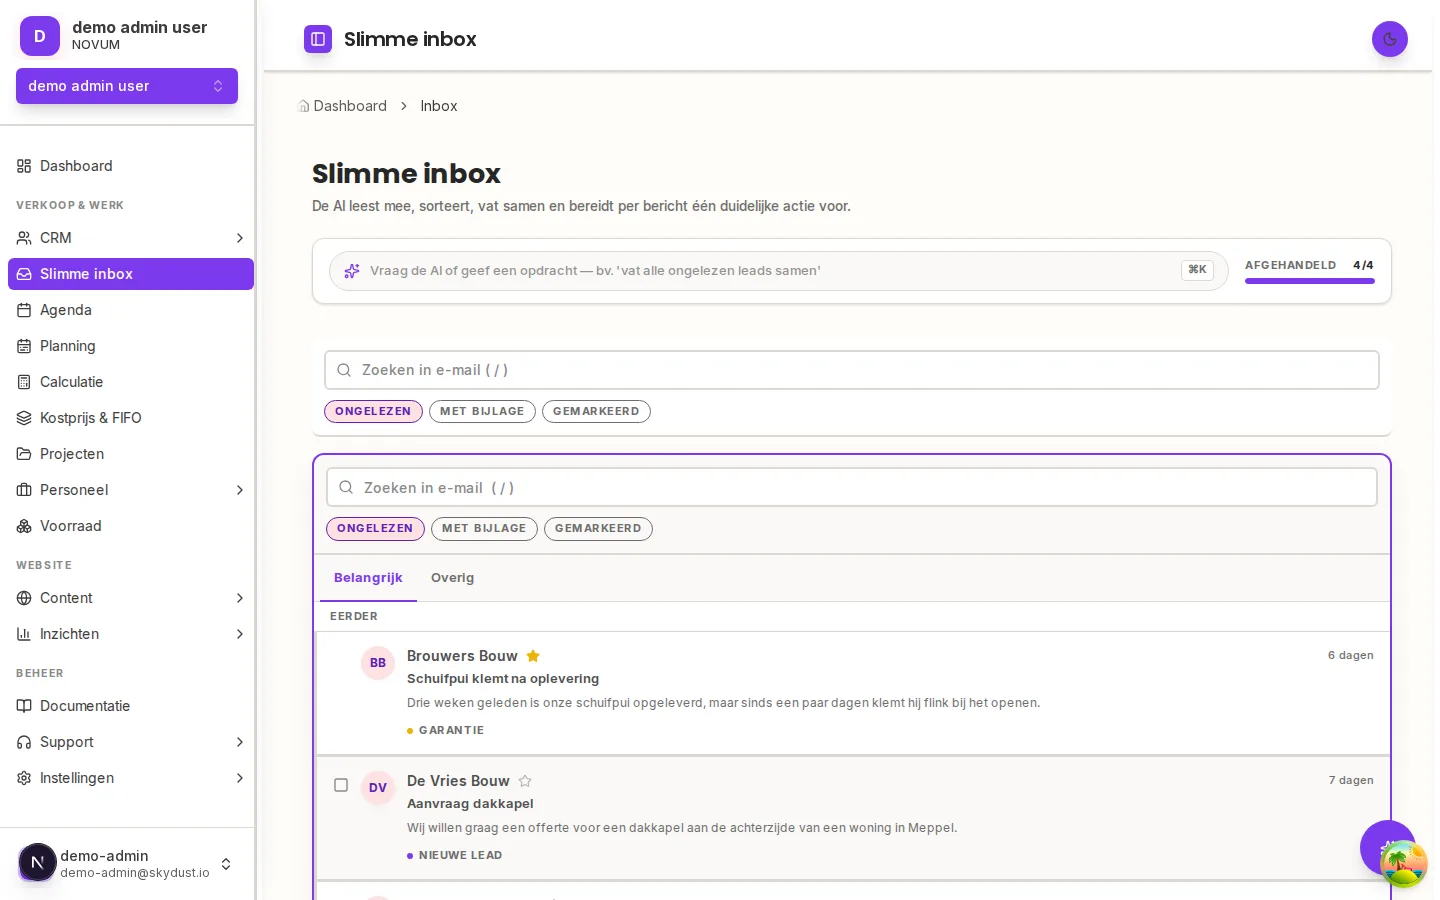
Task: Focus the 'Vraag de AI' prompt field
Action: coord(778,271)
